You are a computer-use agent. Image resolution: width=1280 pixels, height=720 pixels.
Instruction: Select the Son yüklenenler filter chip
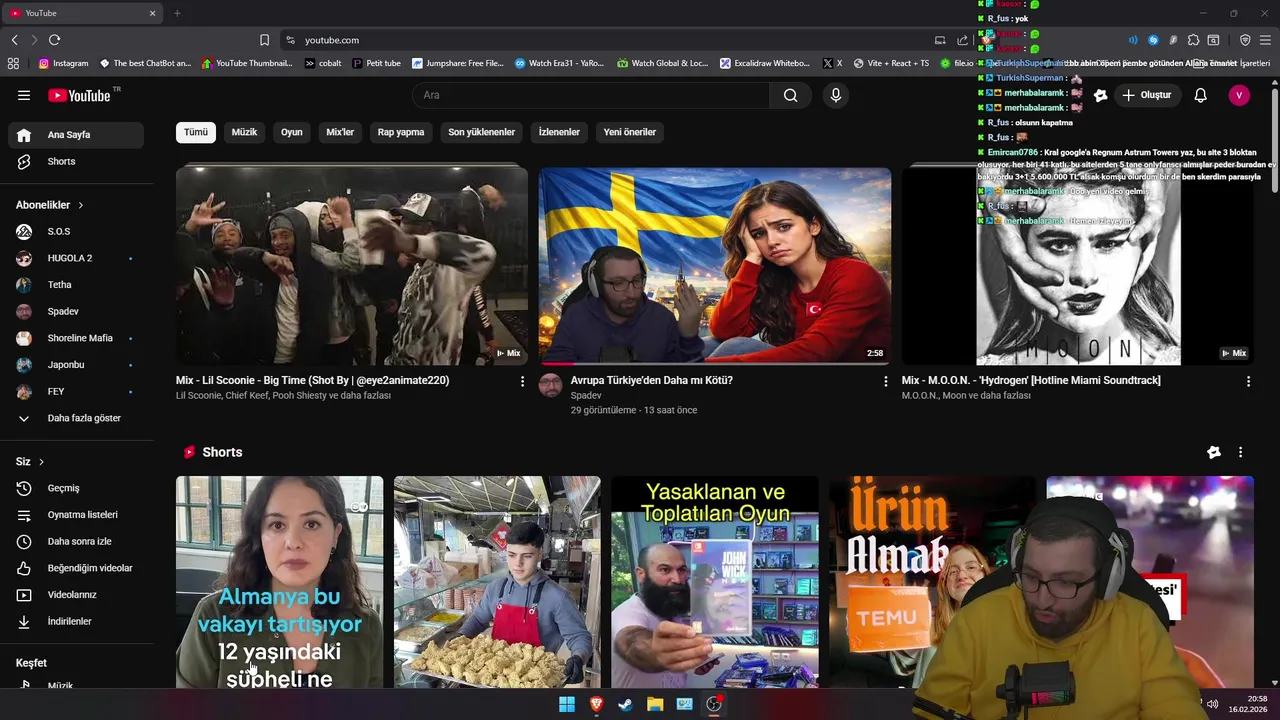[481, 132]
